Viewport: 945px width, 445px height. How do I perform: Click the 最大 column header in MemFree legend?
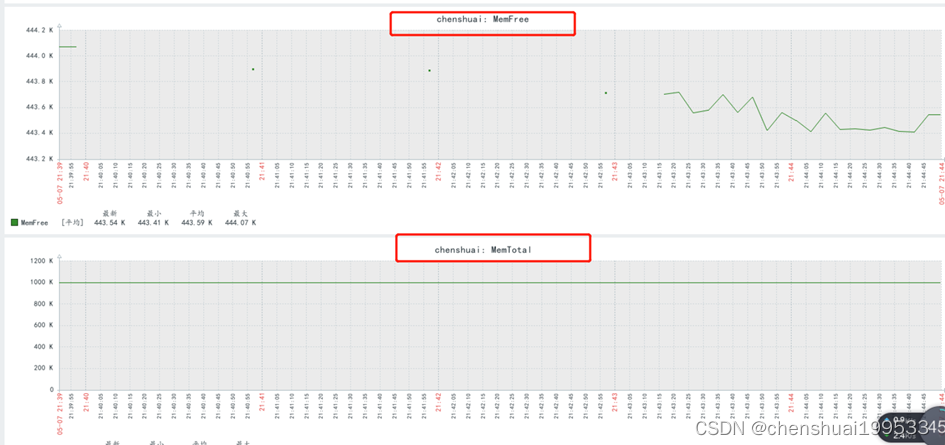click(x=240, y=213)
